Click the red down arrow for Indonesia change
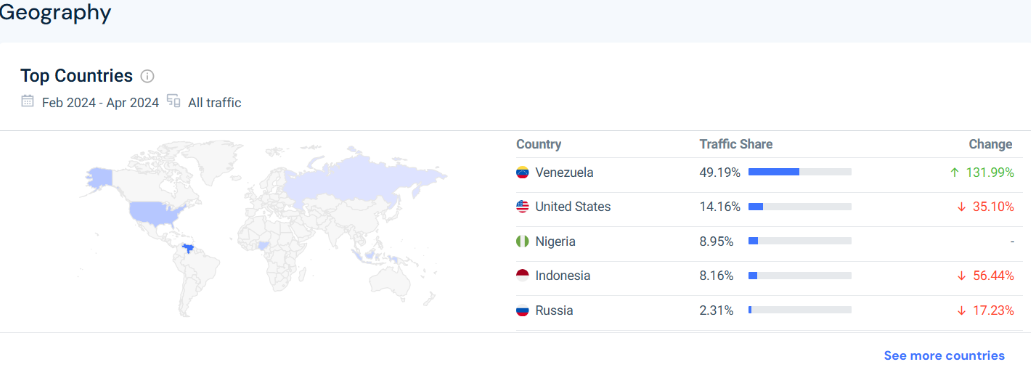The height and width of the screenshot is (368, 1031). (x=961, y=276)
